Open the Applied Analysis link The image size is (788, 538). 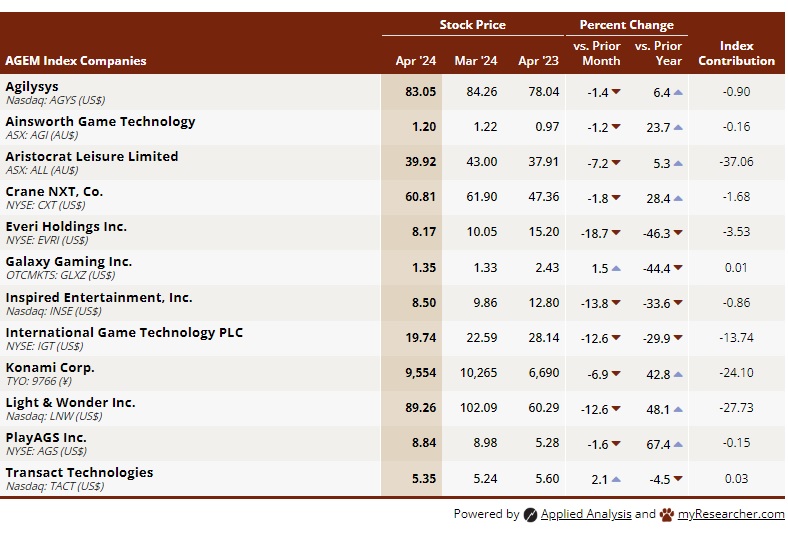(x=586, y=514)
